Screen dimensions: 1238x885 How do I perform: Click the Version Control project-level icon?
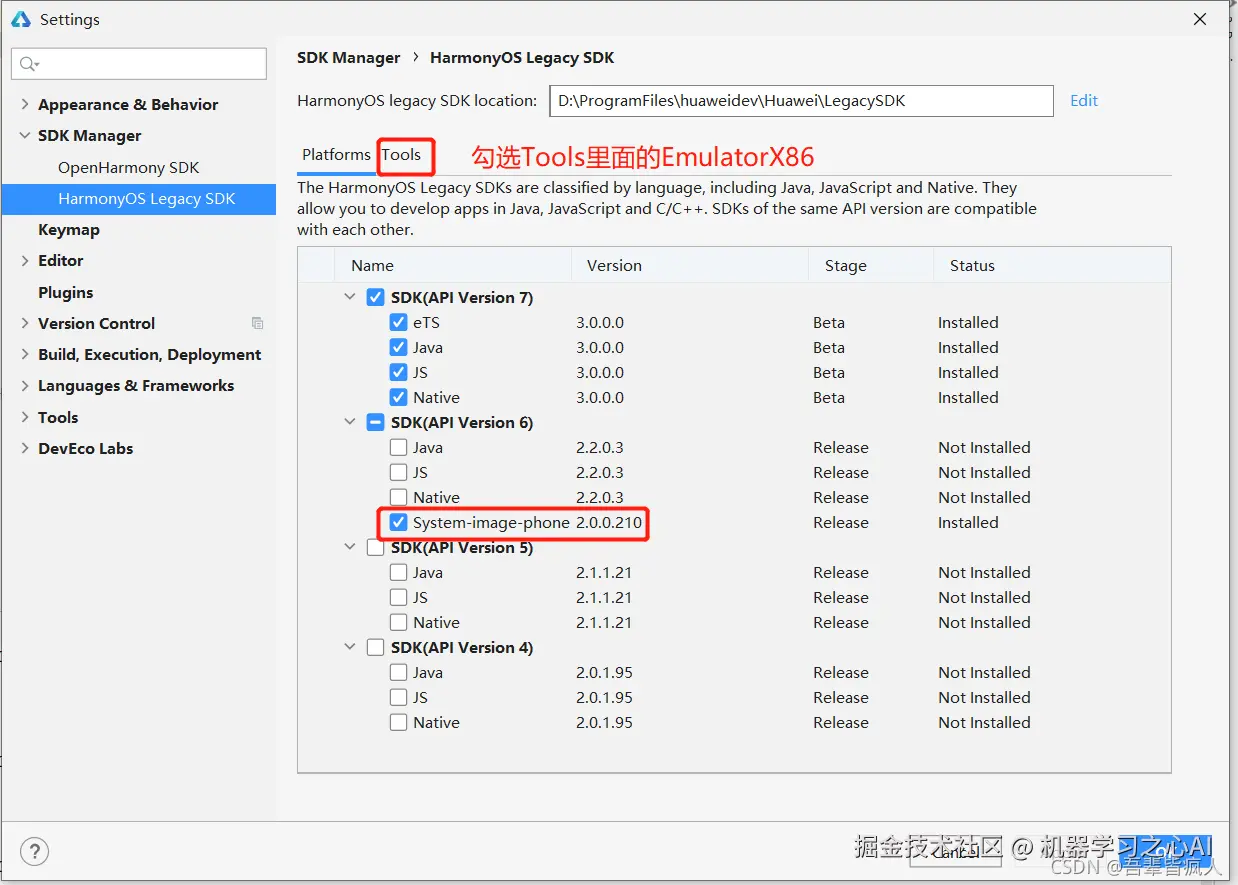click(x=257, y=323)
